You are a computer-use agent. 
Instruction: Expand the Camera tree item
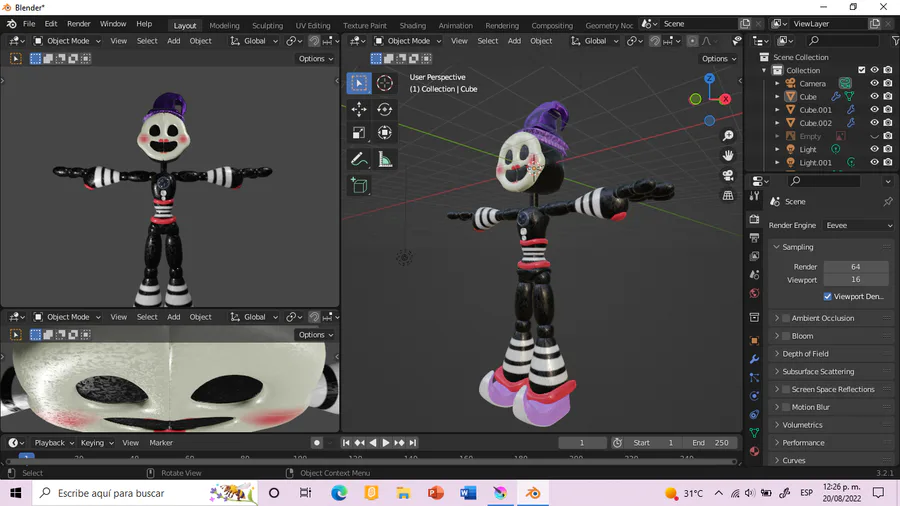777,84
